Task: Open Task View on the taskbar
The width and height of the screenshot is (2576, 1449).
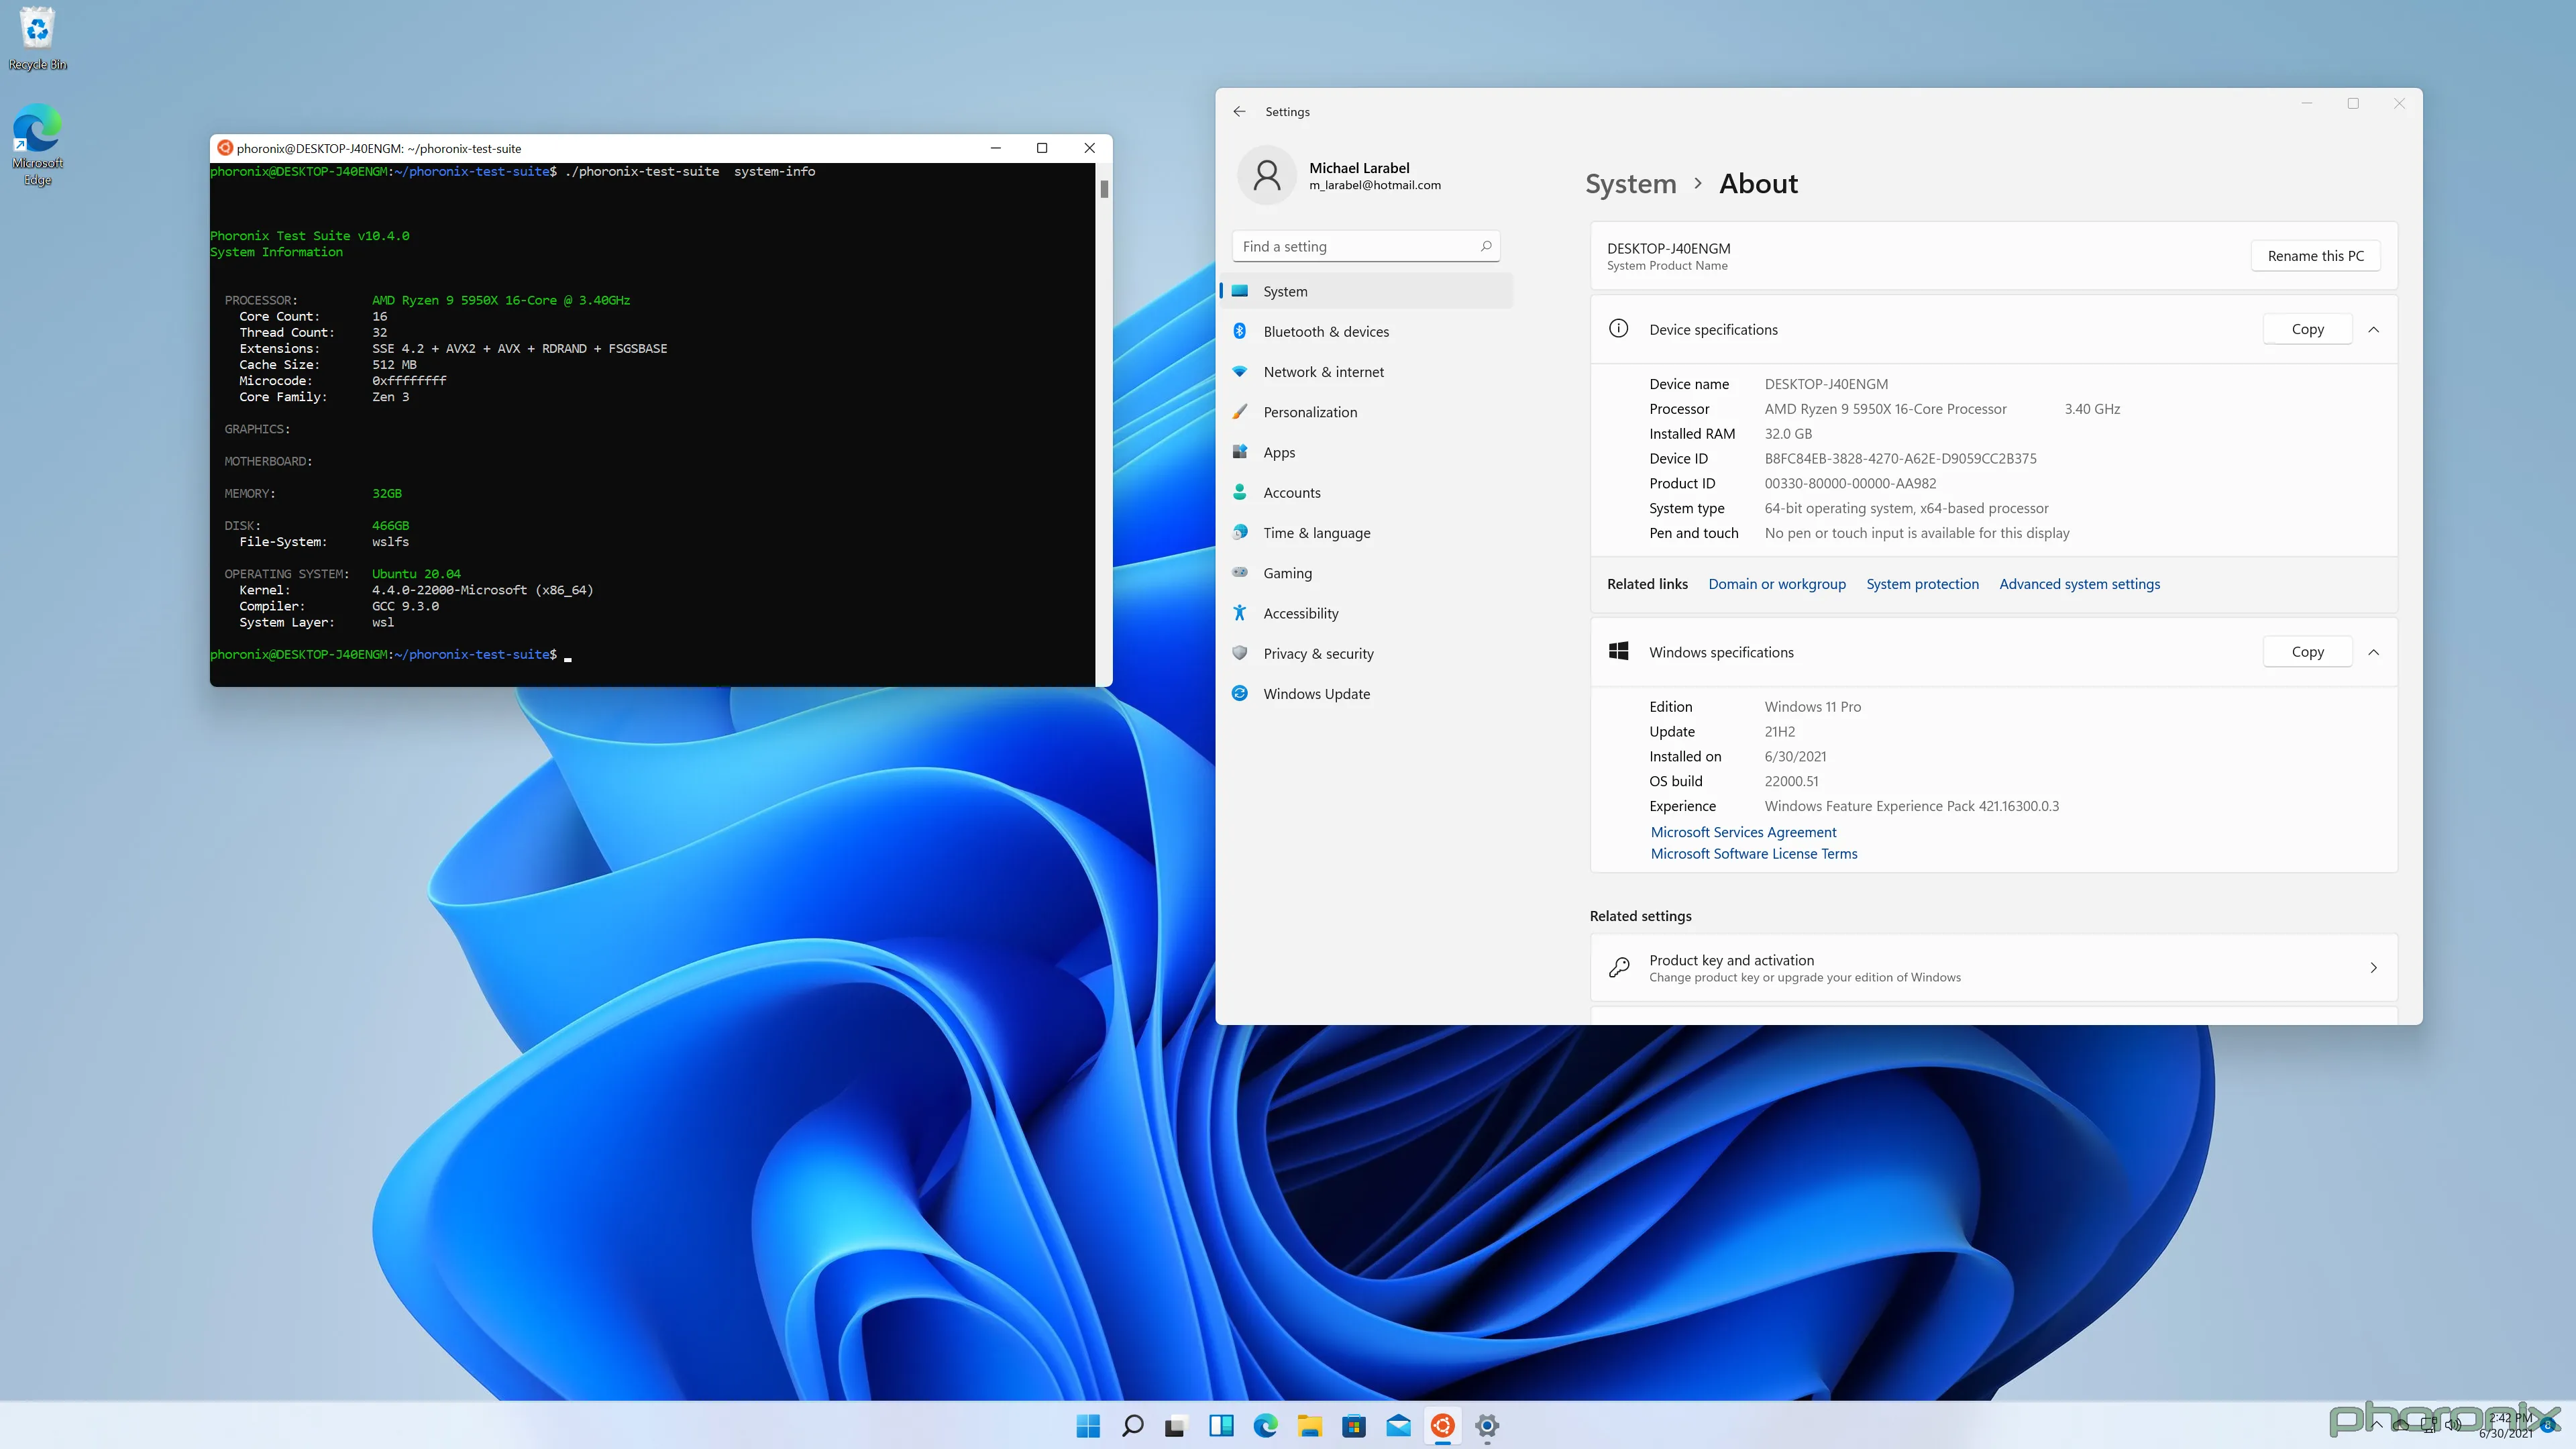Action: coord(1175,1426)
